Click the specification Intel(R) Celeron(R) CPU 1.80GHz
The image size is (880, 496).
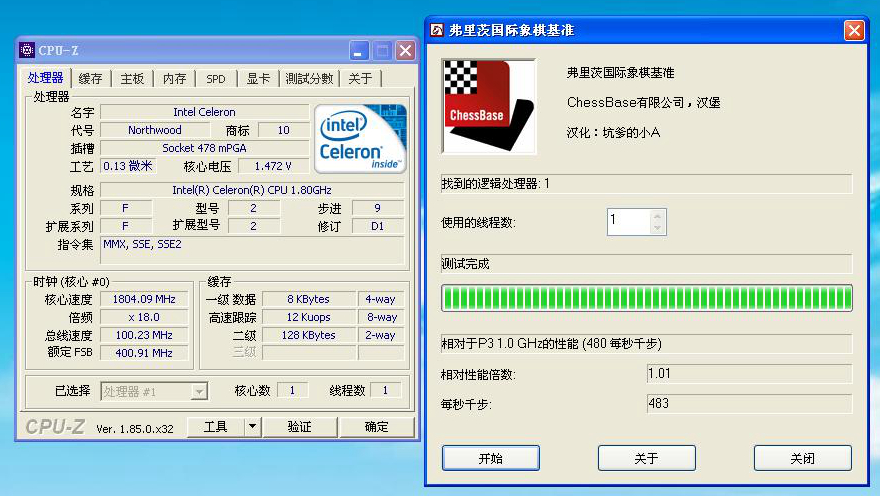(x=252, y=190)
